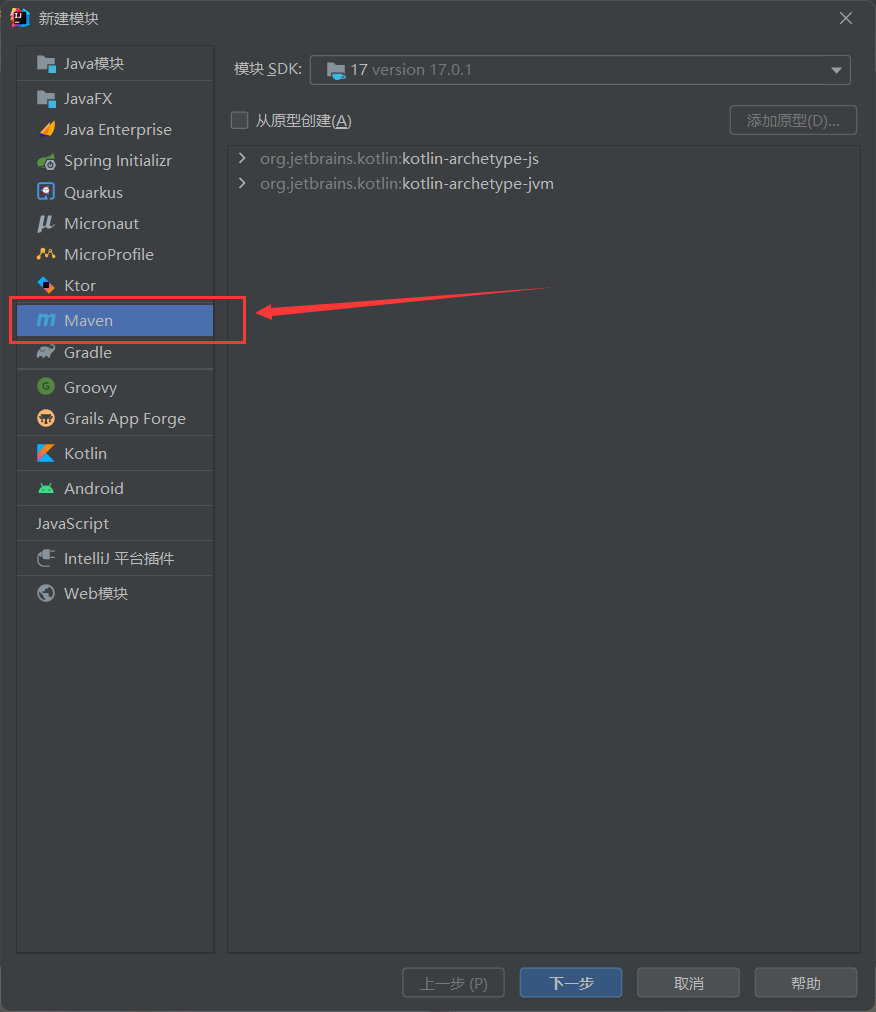The height and width of the screenshot is (1012, 876).
Task: Select the Grails App Forge label text
Action: click(125, 418)
